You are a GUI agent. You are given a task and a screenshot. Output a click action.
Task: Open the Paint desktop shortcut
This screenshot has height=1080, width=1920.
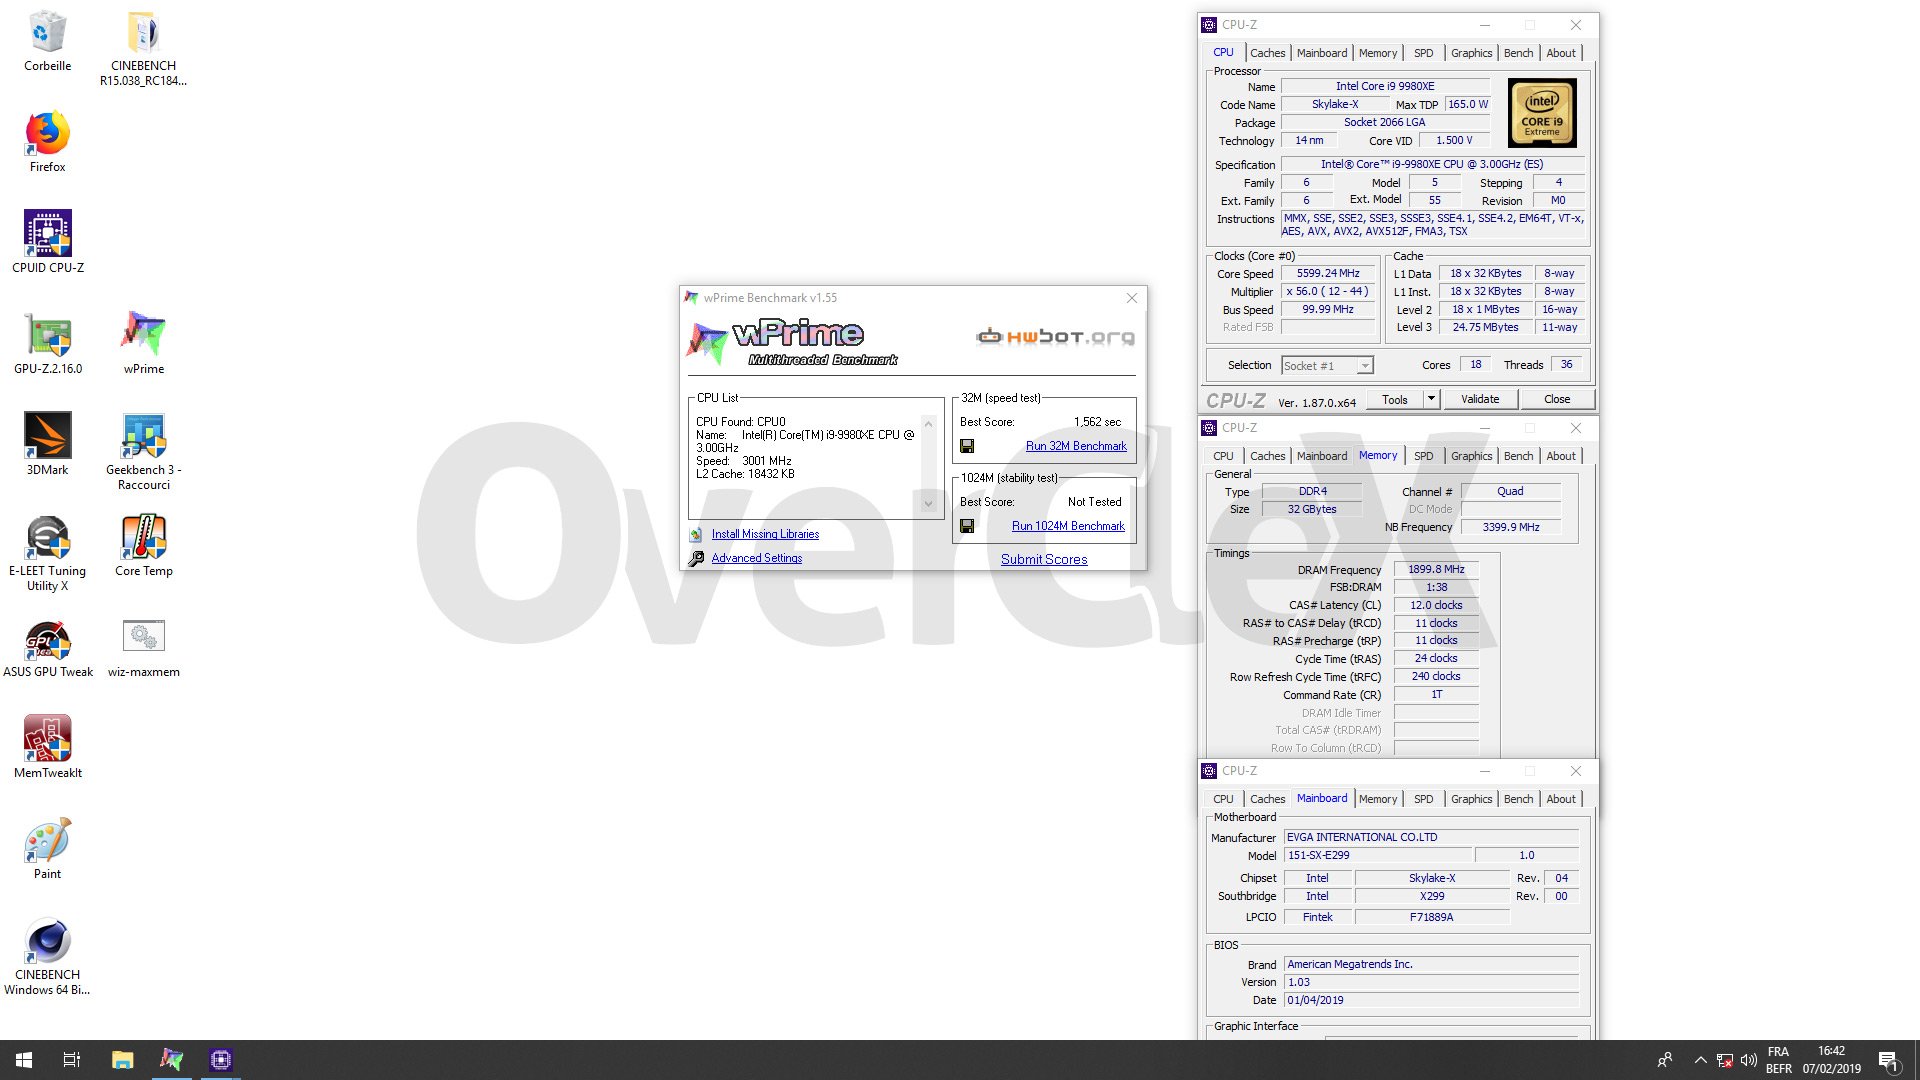[47, 848]
